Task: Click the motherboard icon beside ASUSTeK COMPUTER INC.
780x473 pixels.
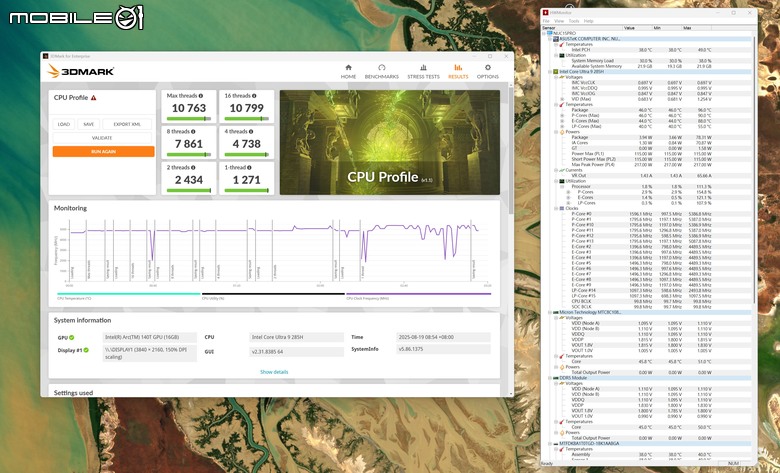Action: pos(556,39)
